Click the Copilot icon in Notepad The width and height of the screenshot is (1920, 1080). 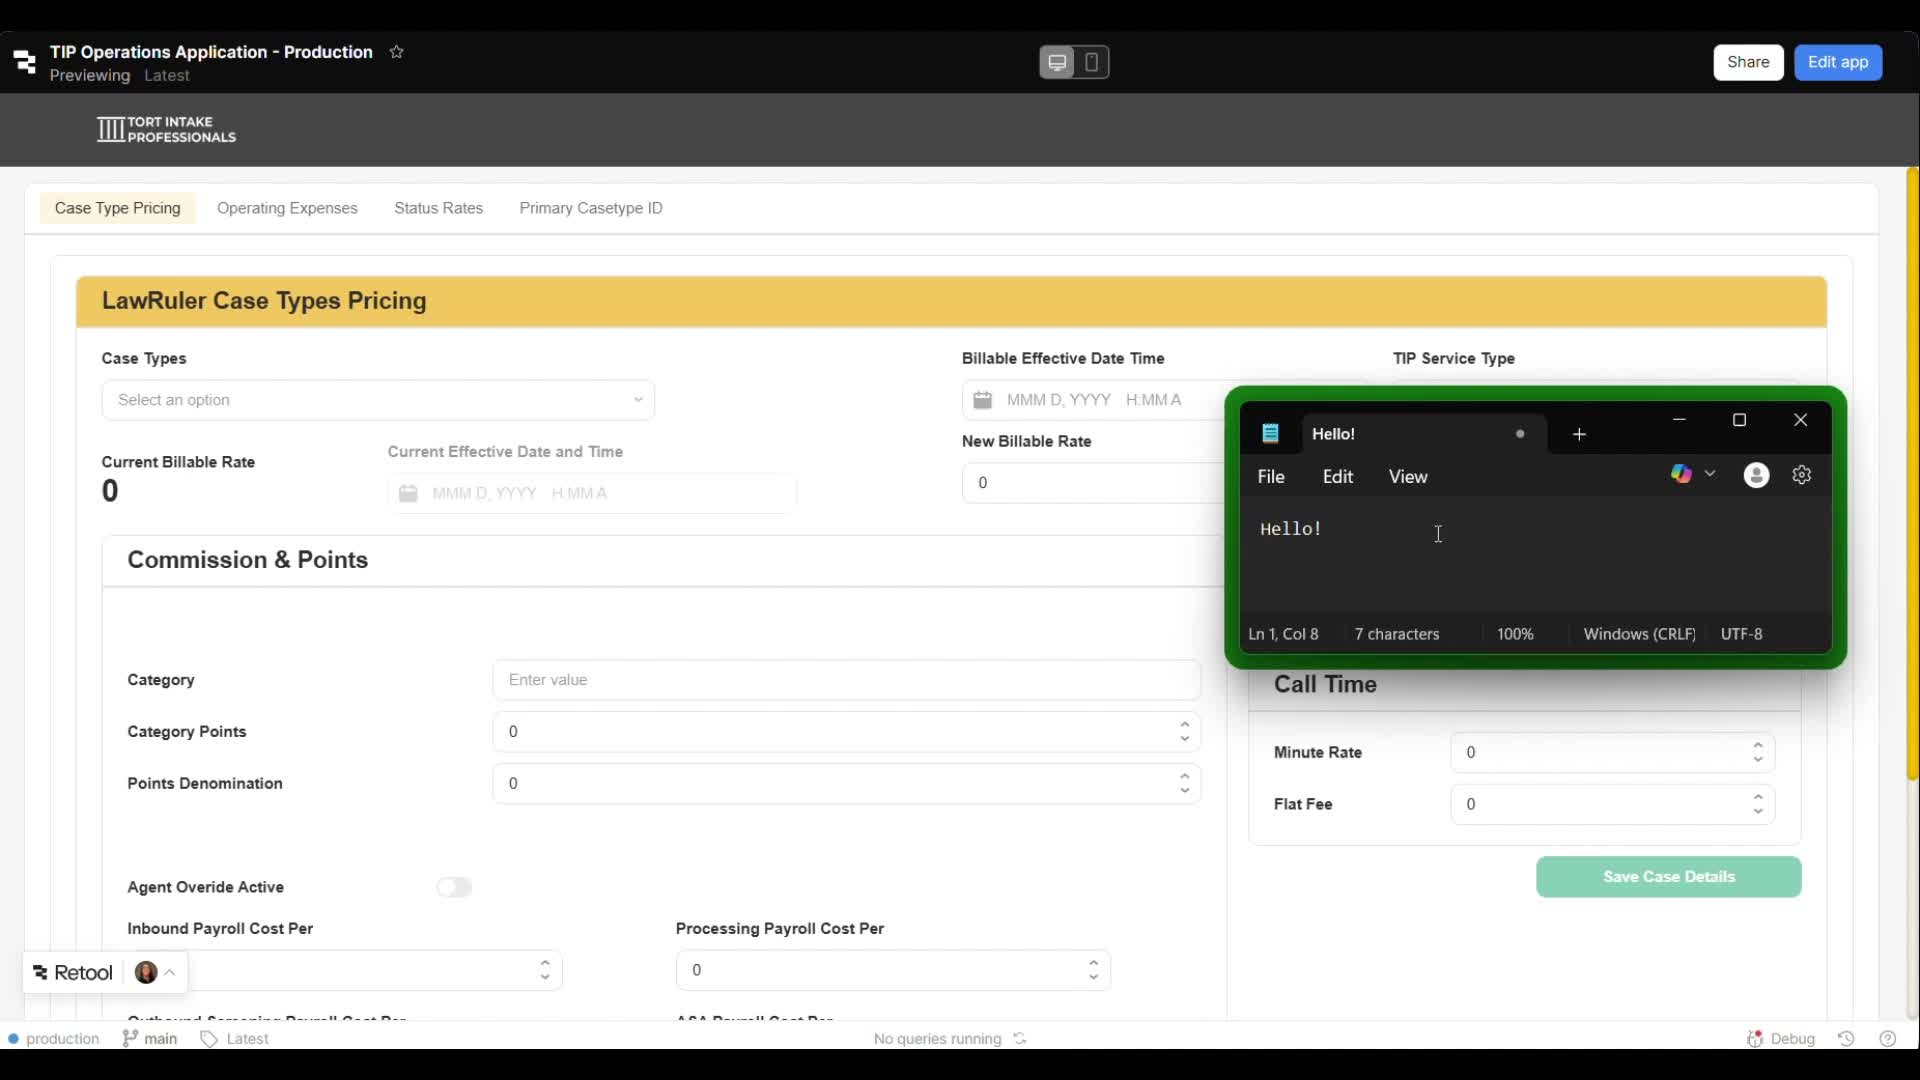coord(1681,475)
